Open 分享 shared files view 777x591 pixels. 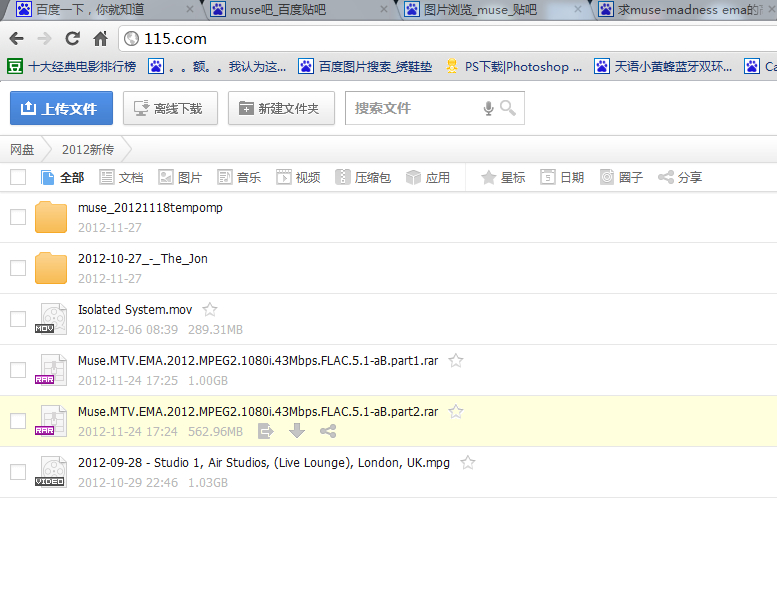pos(680,177)
